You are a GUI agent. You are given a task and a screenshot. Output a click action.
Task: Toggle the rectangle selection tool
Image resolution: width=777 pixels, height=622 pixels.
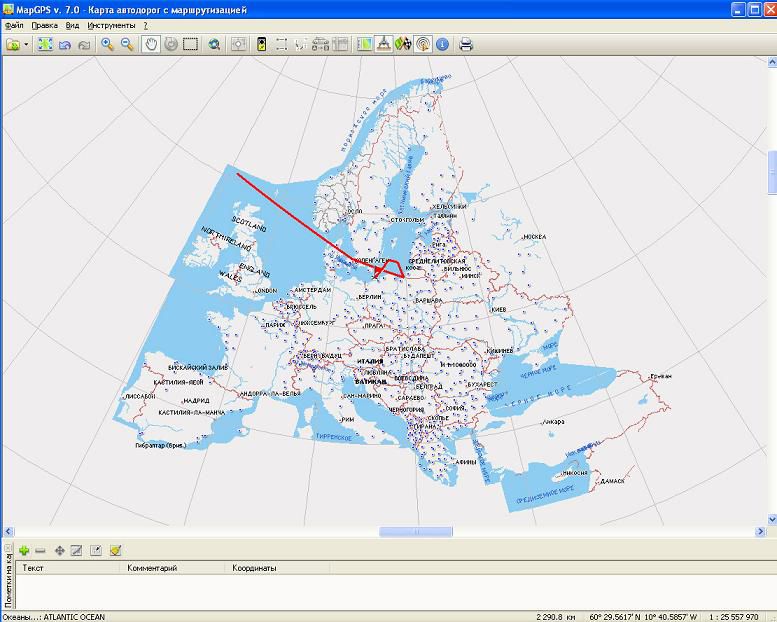click(190, 44)
